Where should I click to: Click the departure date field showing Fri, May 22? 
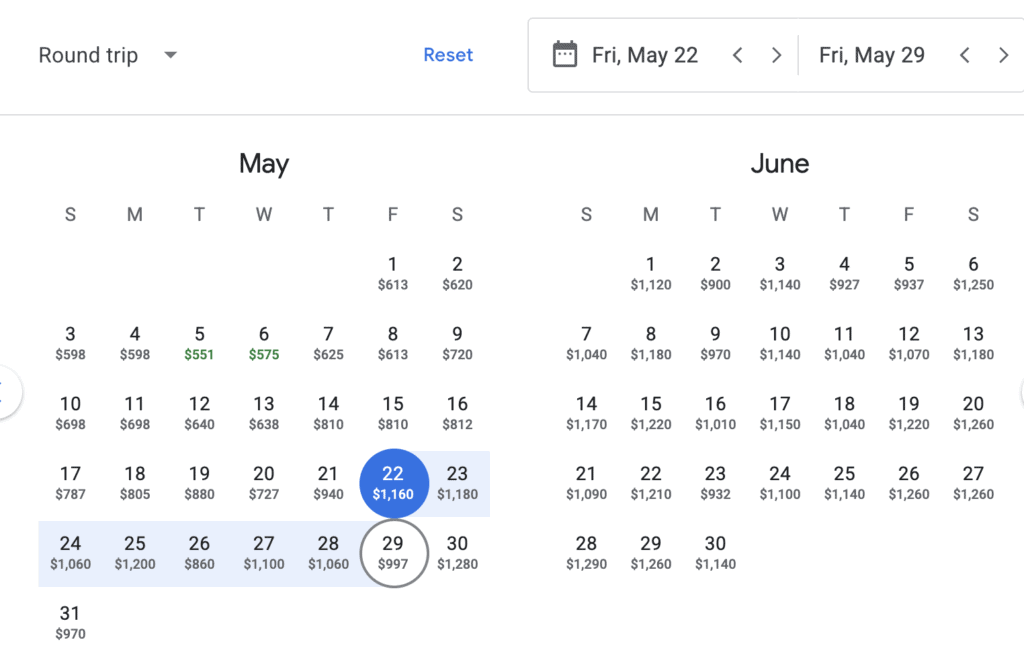point(645,55)
